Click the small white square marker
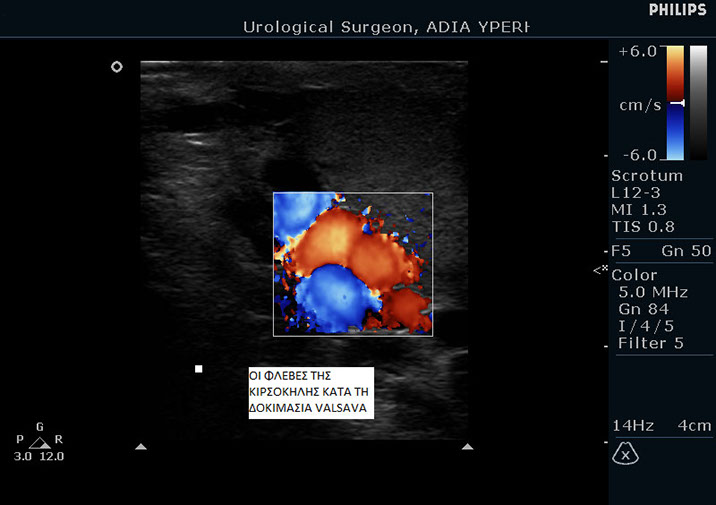Screen dimensions: 716x505 pyautogui.click(x=199, y=369)
